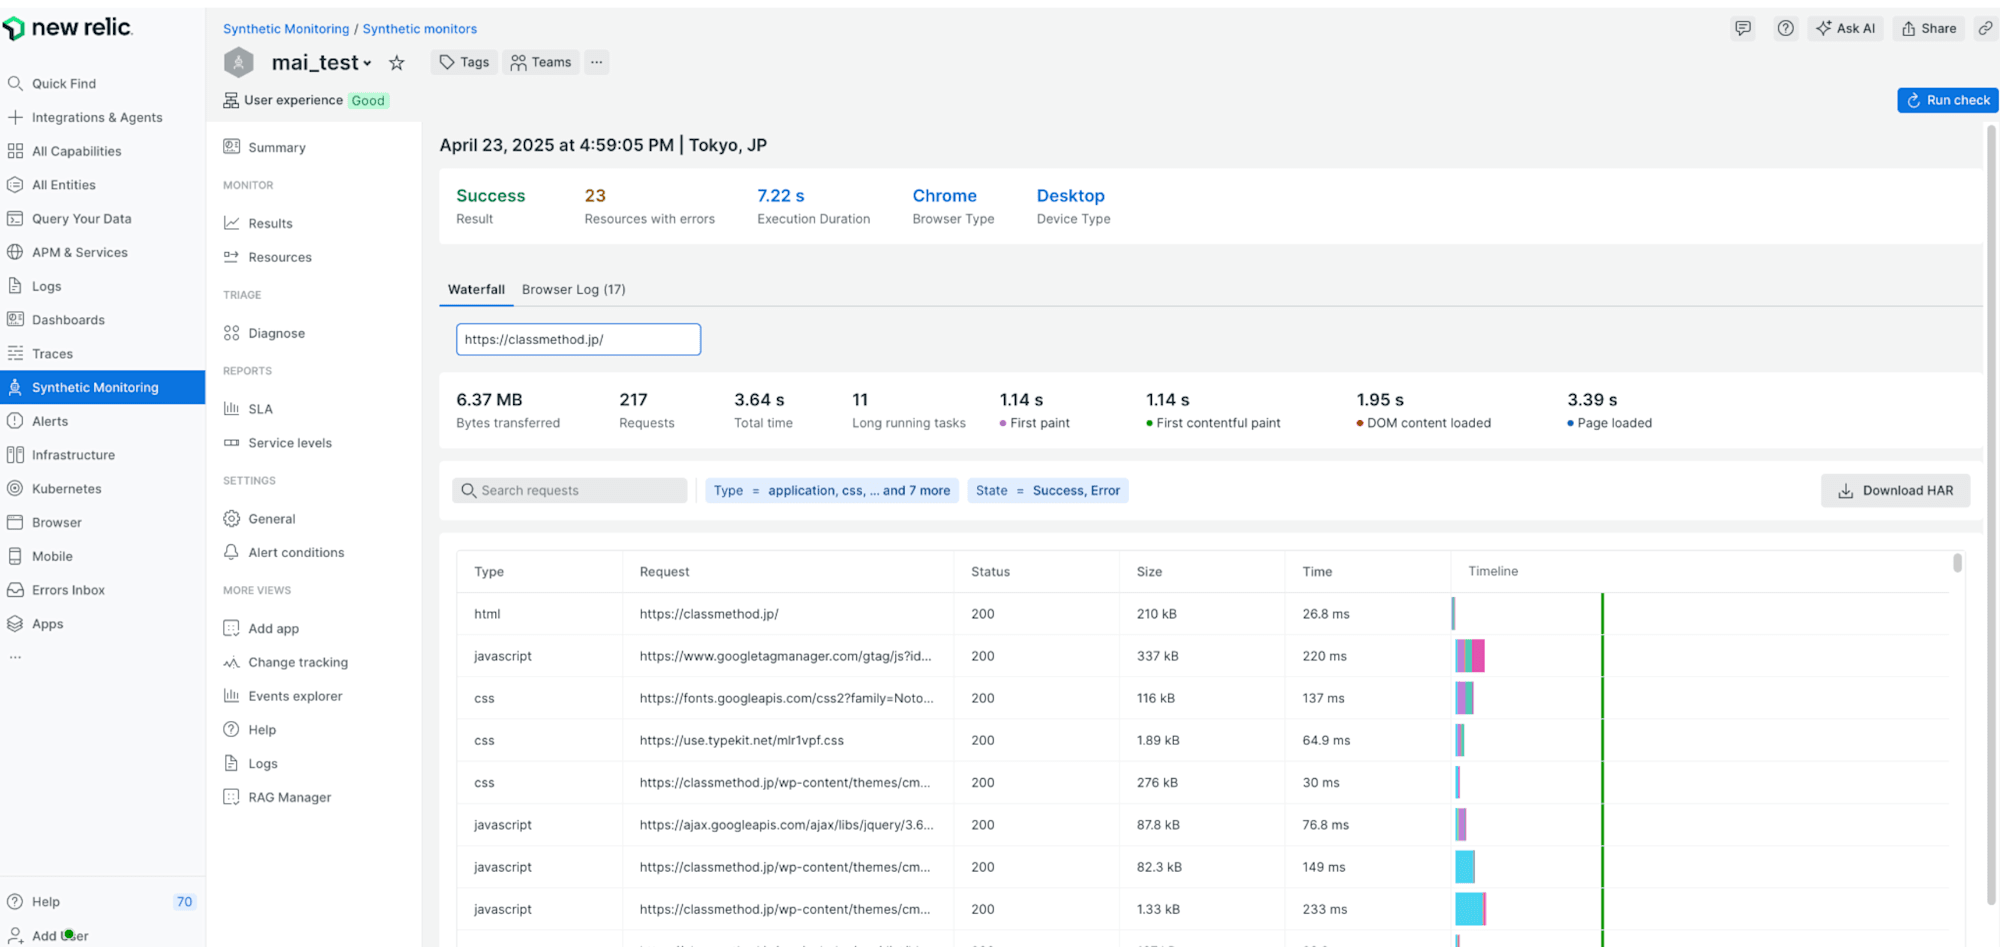
Task: Click the Run check button
Action: point(1947,100)
